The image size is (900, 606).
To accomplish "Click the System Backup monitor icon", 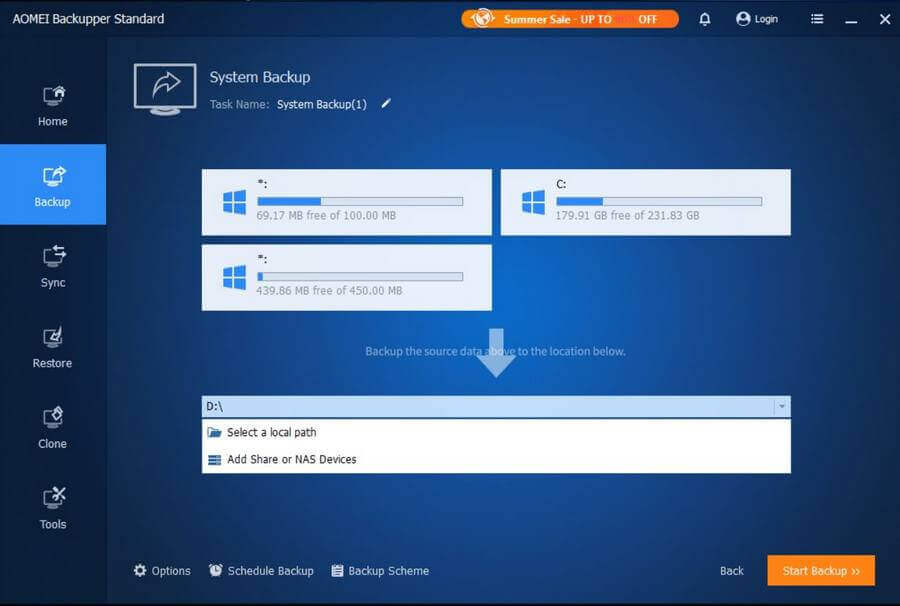I will tap(165, 89).
